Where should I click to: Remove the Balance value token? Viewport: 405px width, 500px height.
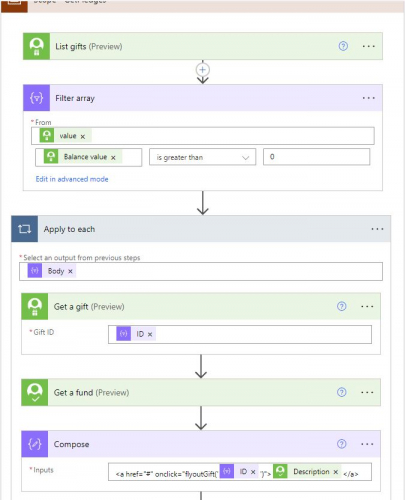[x=113, y=158]
